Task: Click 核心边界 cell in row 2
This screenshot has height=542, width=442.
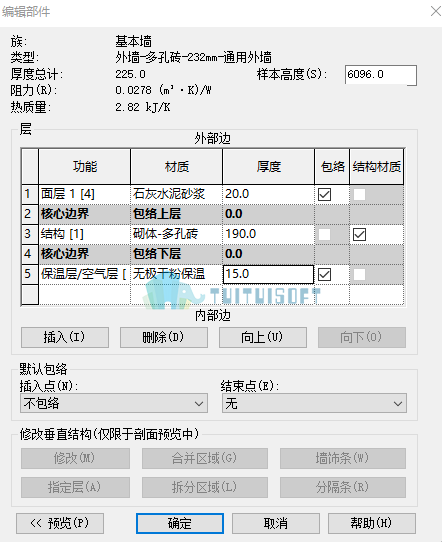Action: click(84, 214)
